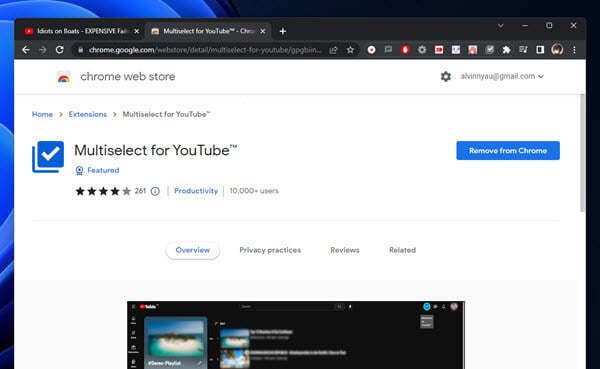Show the Related tab
This screenshot has width=600, height=369.
tap(402, 250)
